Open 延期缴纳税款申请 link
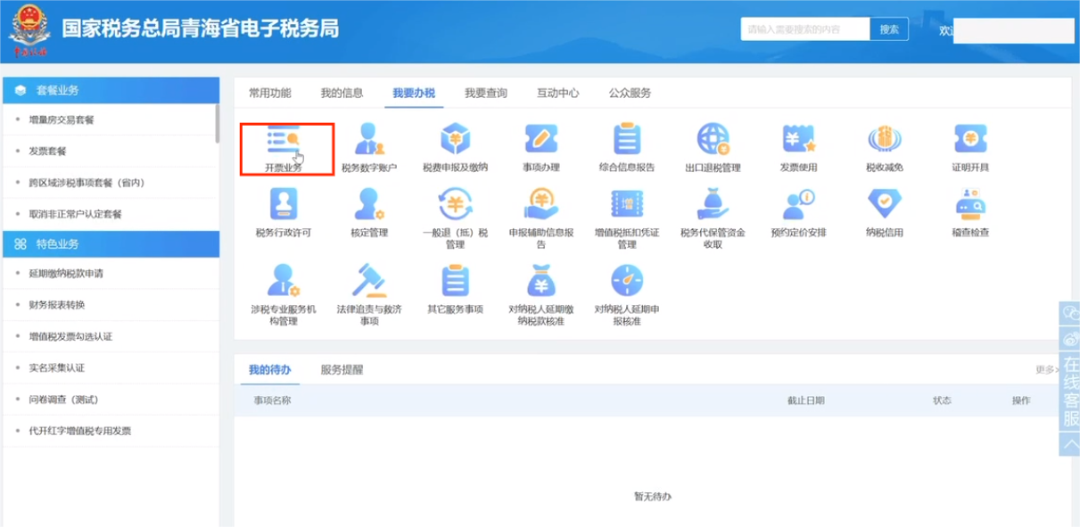1080x527 pixels. point(66,273)
